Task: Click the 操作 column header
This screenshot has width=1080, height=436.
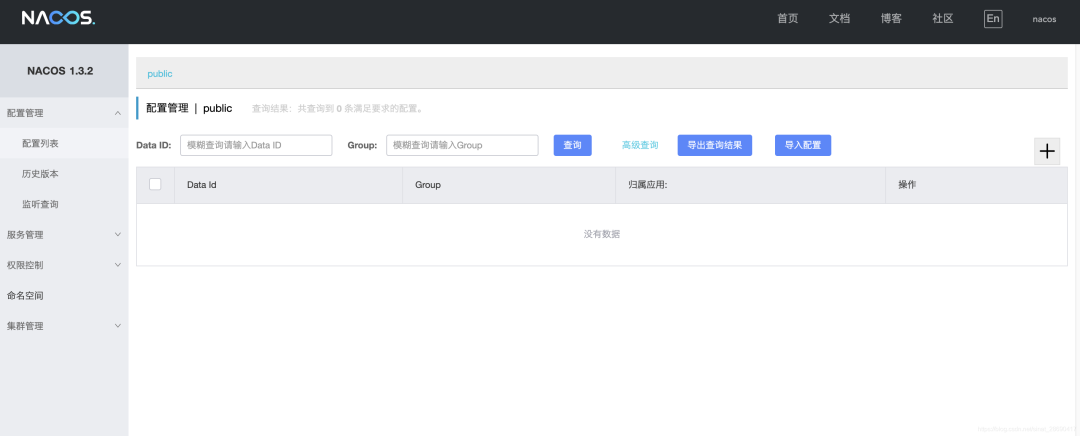Action: click(x=907, y=185)
